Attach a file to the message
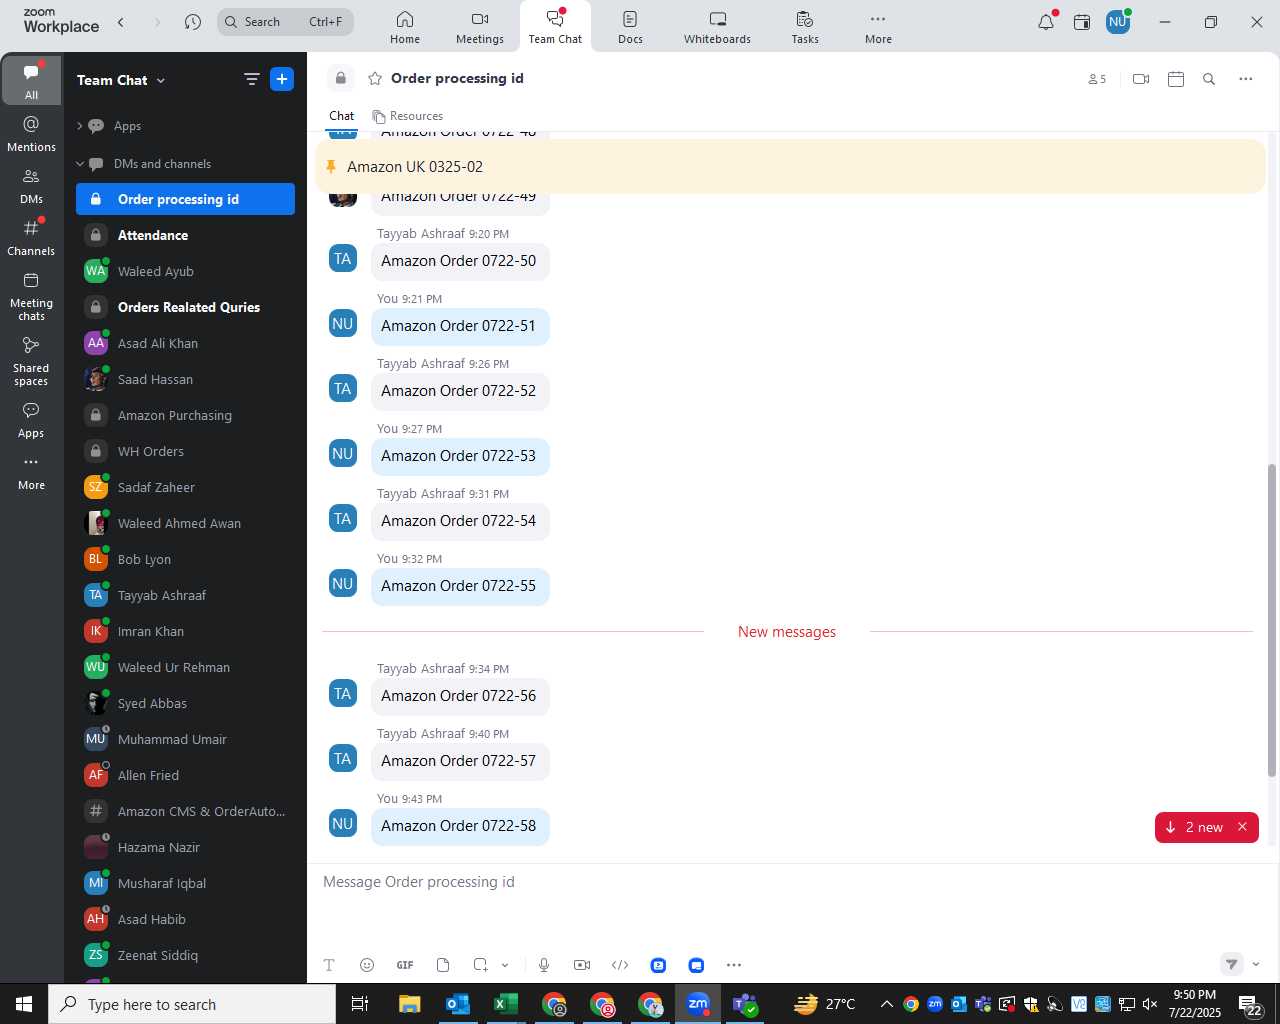1280x1024 pixels. pos(443,965)
